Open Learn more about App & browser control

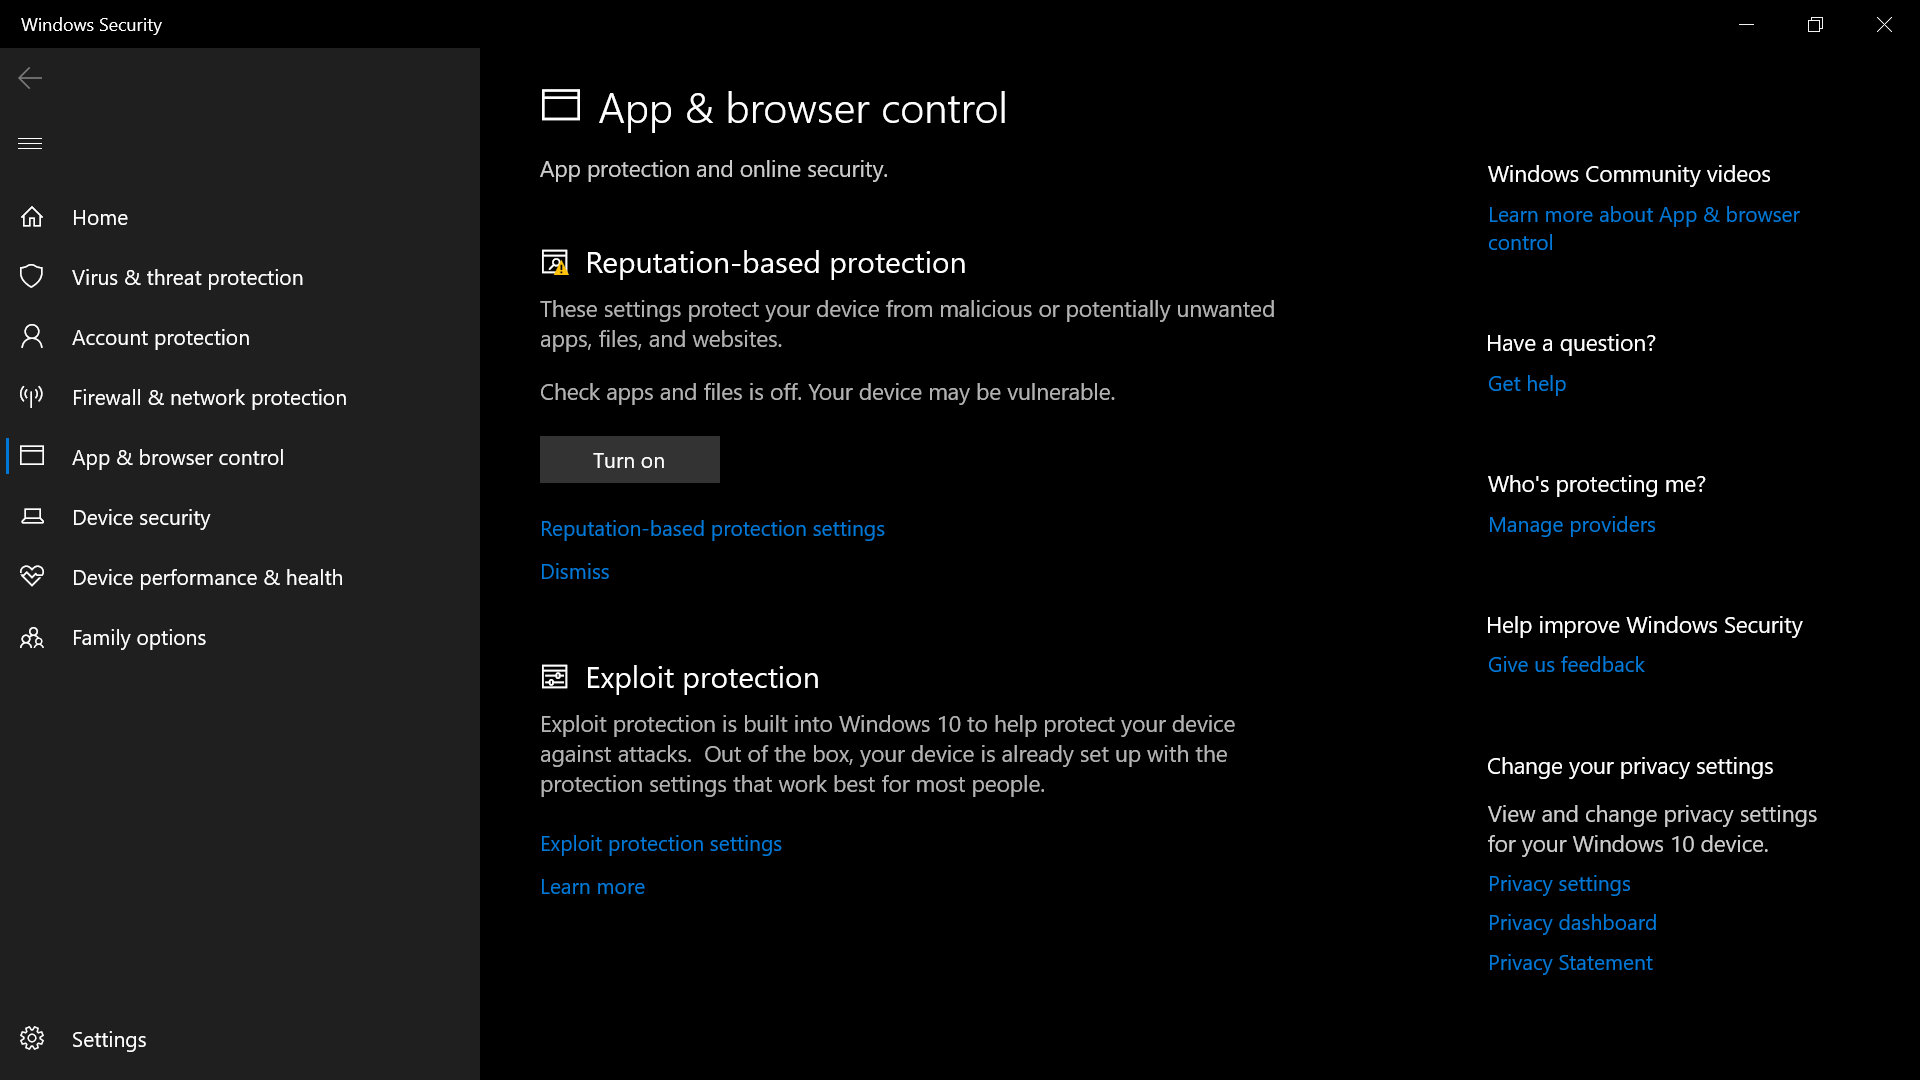coord(1643,228)
